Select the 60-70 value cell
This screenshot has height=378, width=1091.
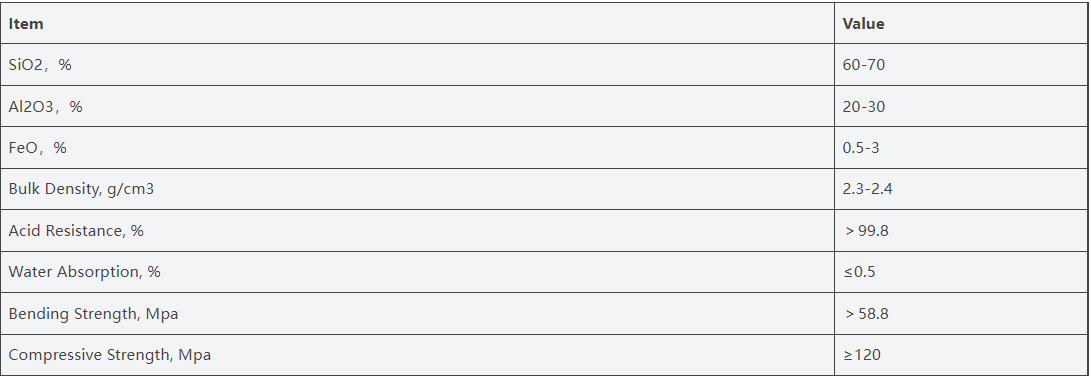coord(961,65)
